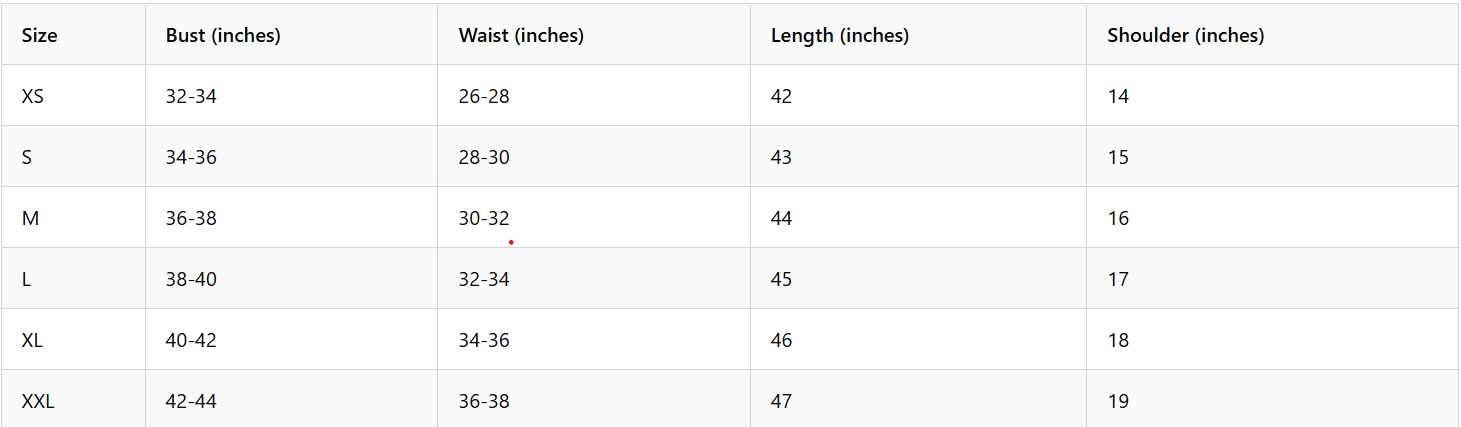Click bust value 40-42

[x=191, y=340]
